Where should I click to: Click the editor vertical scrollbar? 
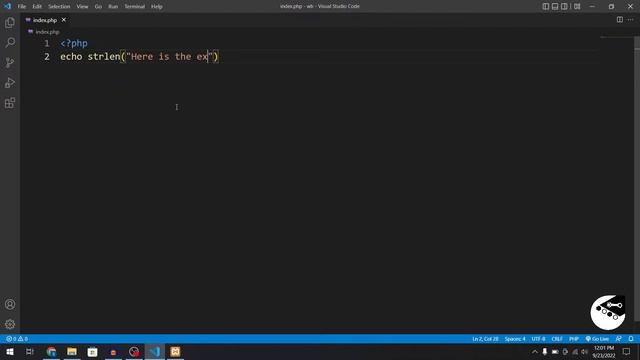click(x=637, y=180)
